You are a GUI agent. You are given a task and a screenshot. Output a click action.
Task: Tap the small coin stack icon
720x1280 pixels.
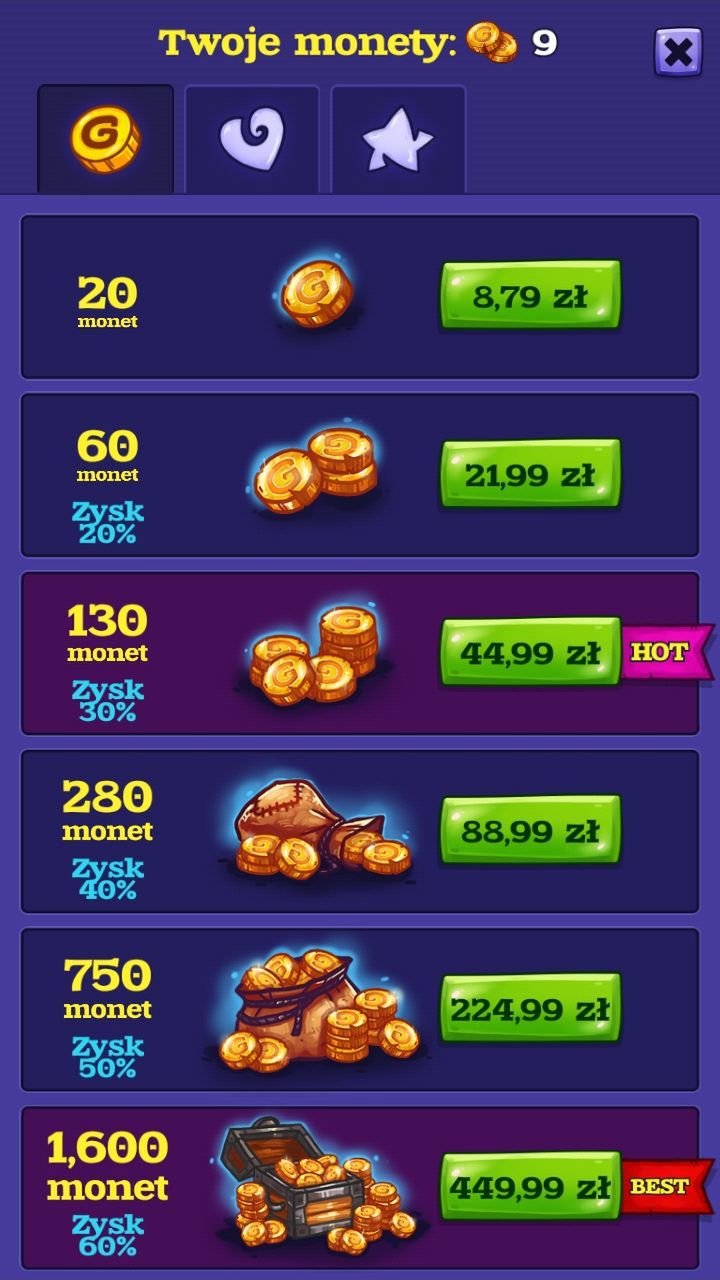click(315, 471)
